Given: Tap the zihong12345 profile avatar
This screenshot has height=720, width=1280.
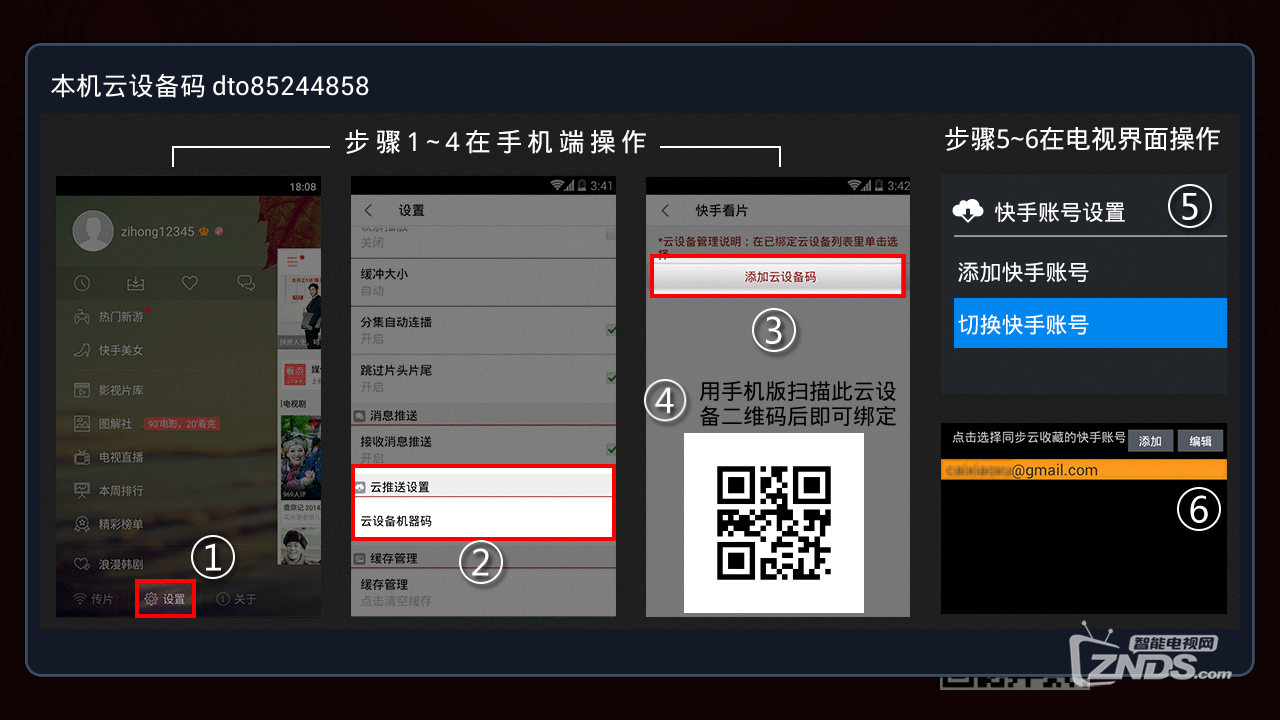Looking at the screenshot, I should [91, 232].
